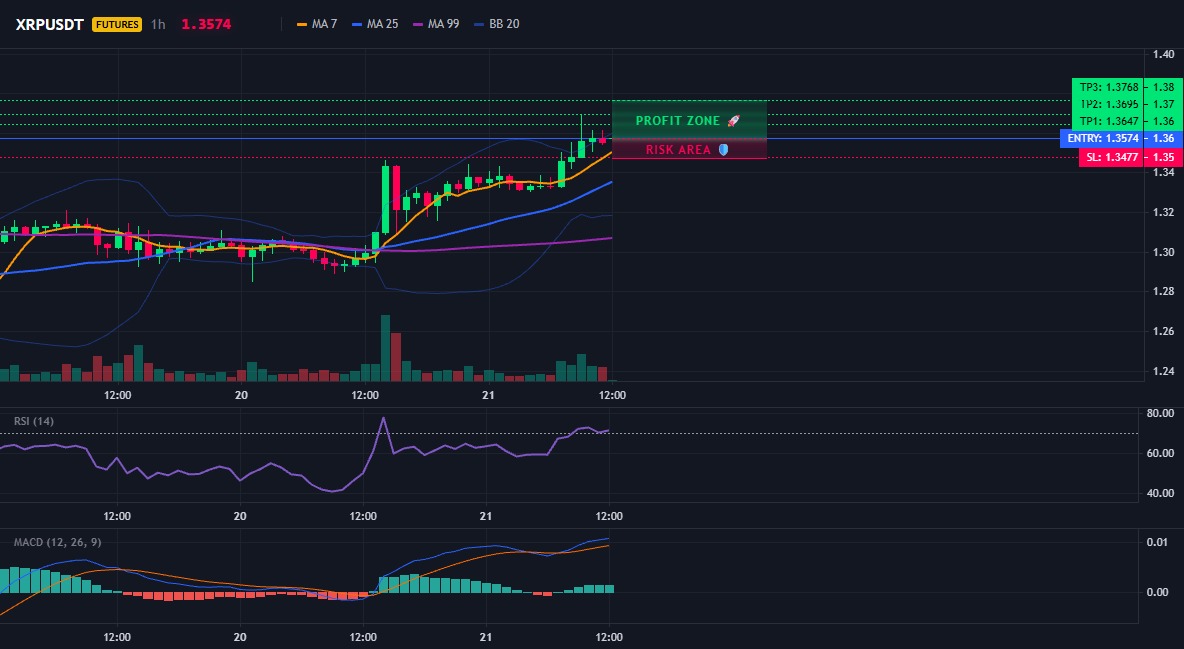This screenshot has width=1184, height=649.
Task: Open the RSI (14) indicator label
Action: click(34, 421)
